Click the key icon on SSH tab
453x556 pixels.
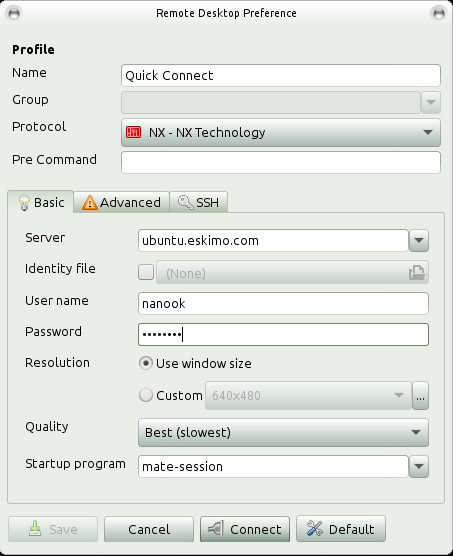click(x=185, y=202)
